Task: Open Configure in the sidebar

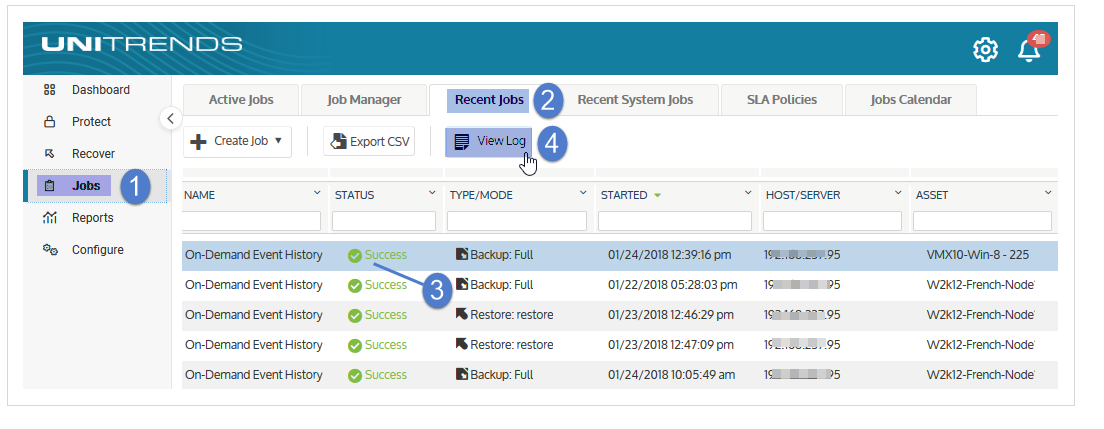Action: [97, 249]
